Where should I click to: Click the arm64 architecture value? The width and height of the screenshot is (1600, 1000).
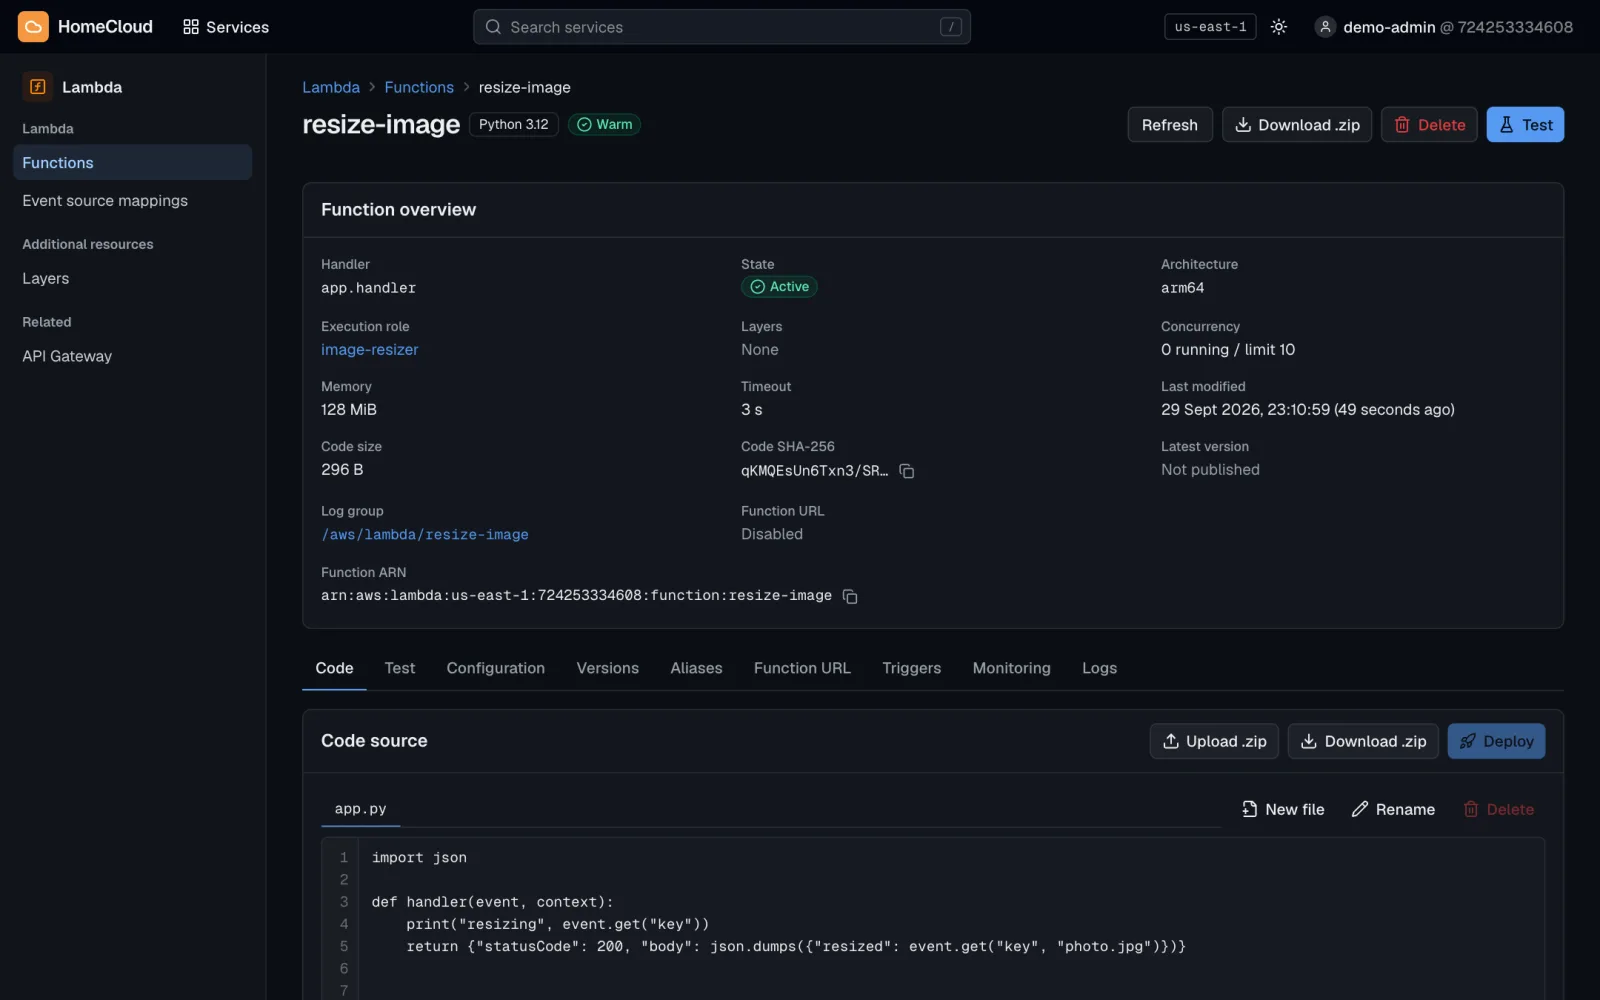point(1182,288)
